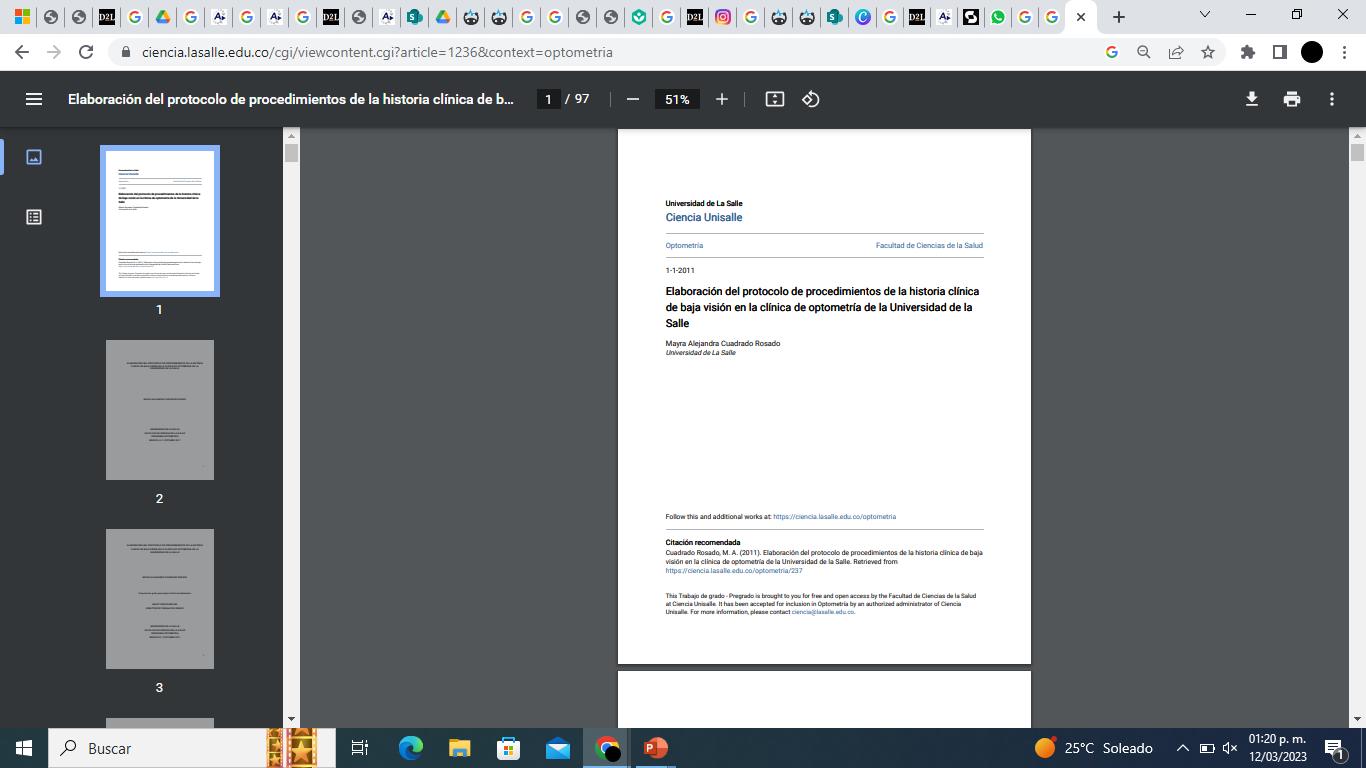Print the PDF document
1366x768 pixels.
point(1292,99)
